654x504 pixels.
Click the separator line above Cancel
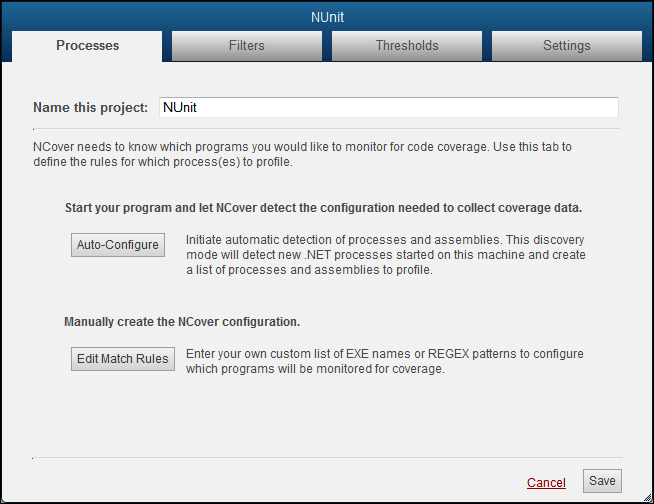pos(326,458)
